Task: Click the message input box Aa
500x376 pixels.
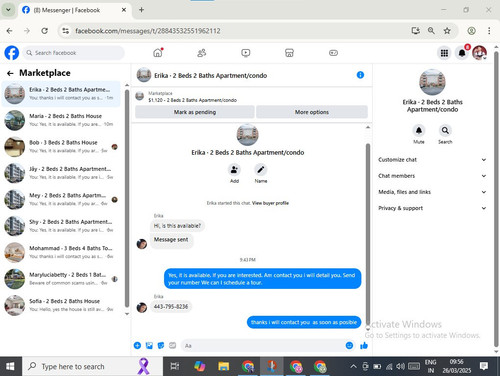Action: click(263, 345)
